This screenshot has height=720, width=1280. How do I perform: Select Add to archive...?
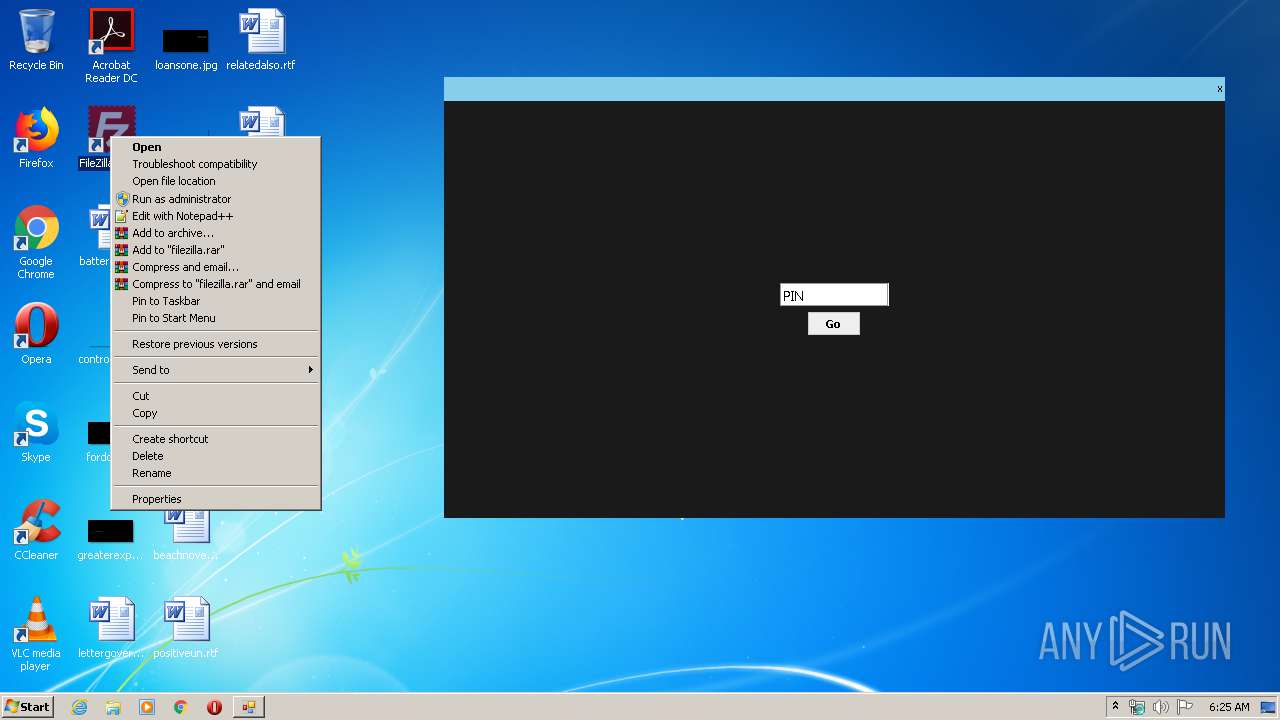pyautogui.click(x=216, y=233)
